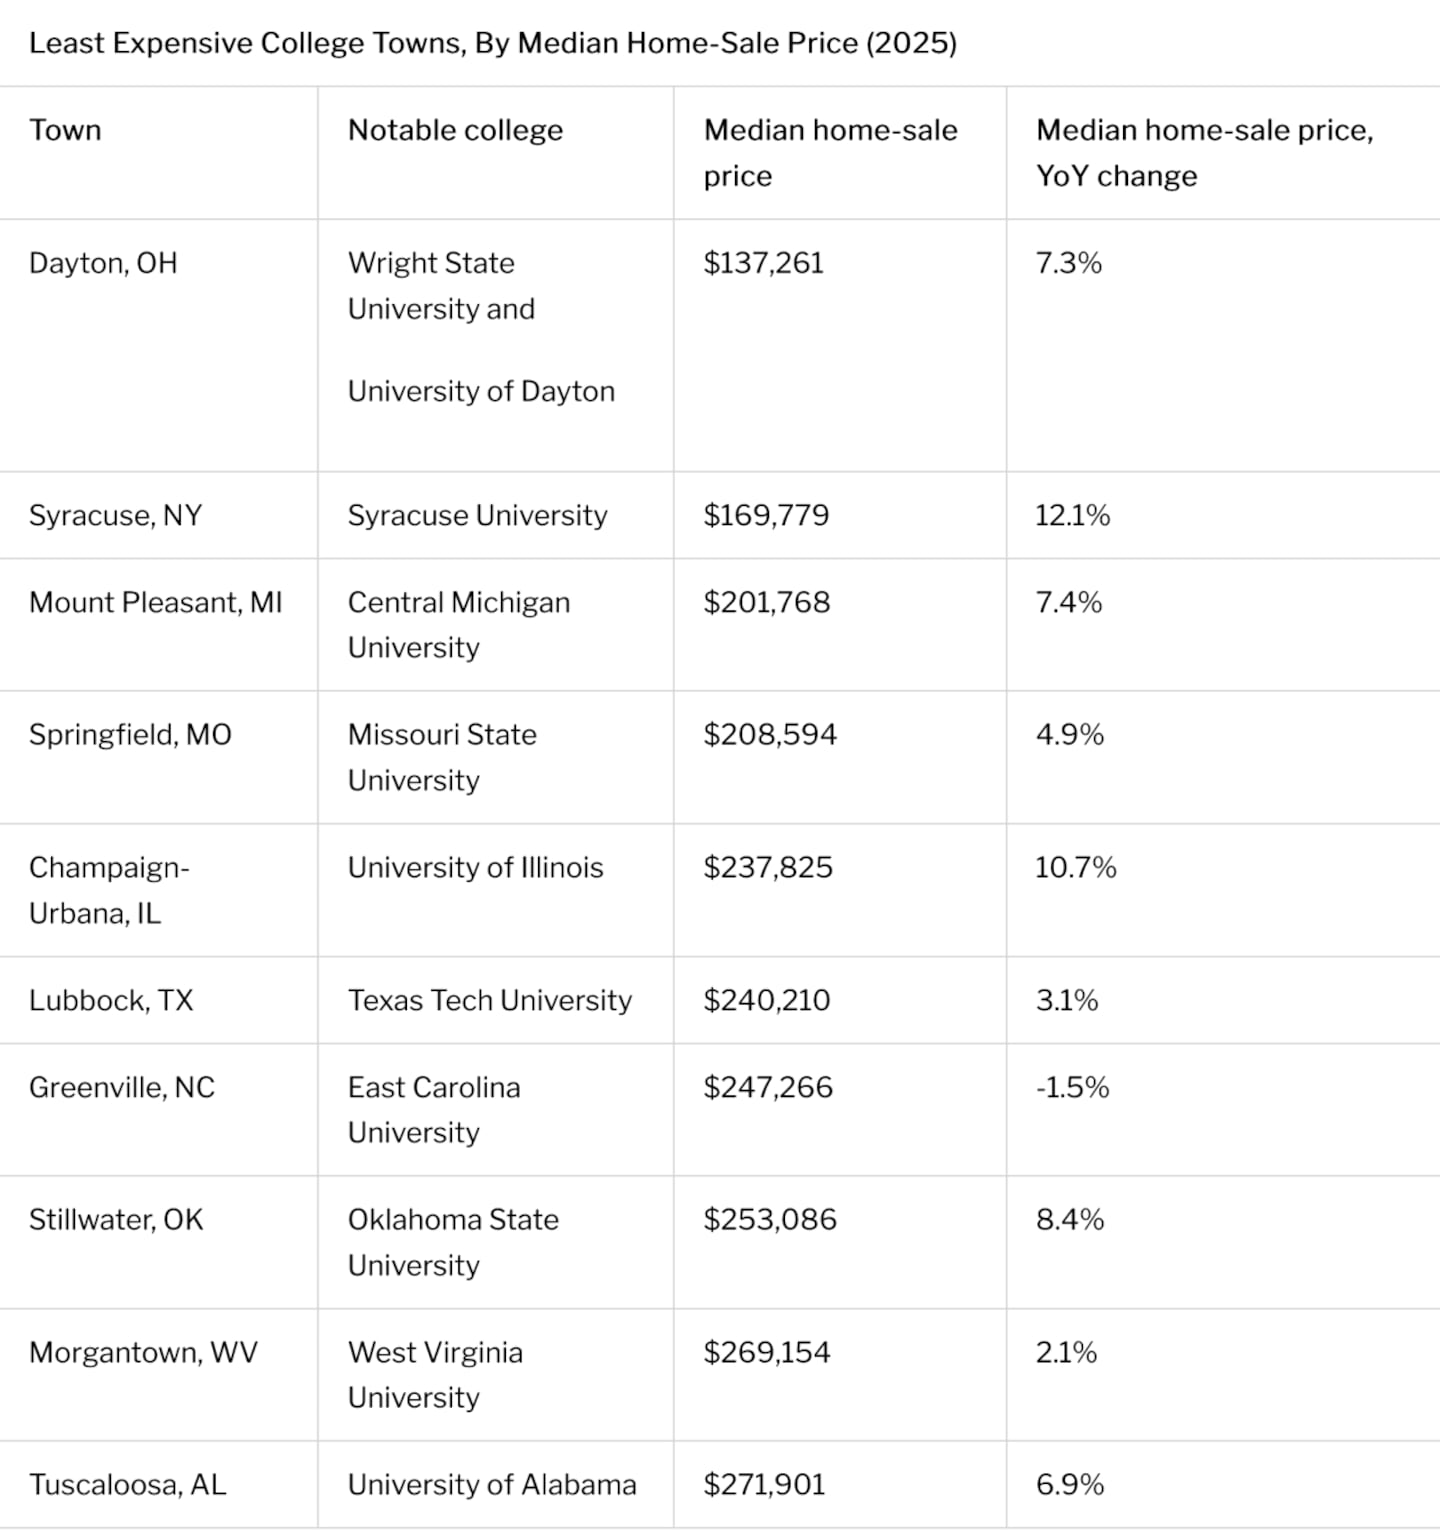This screenshot has width=1440, height=1535.
Task: Select the $137,261 price cell
Action: click(763, 263)
